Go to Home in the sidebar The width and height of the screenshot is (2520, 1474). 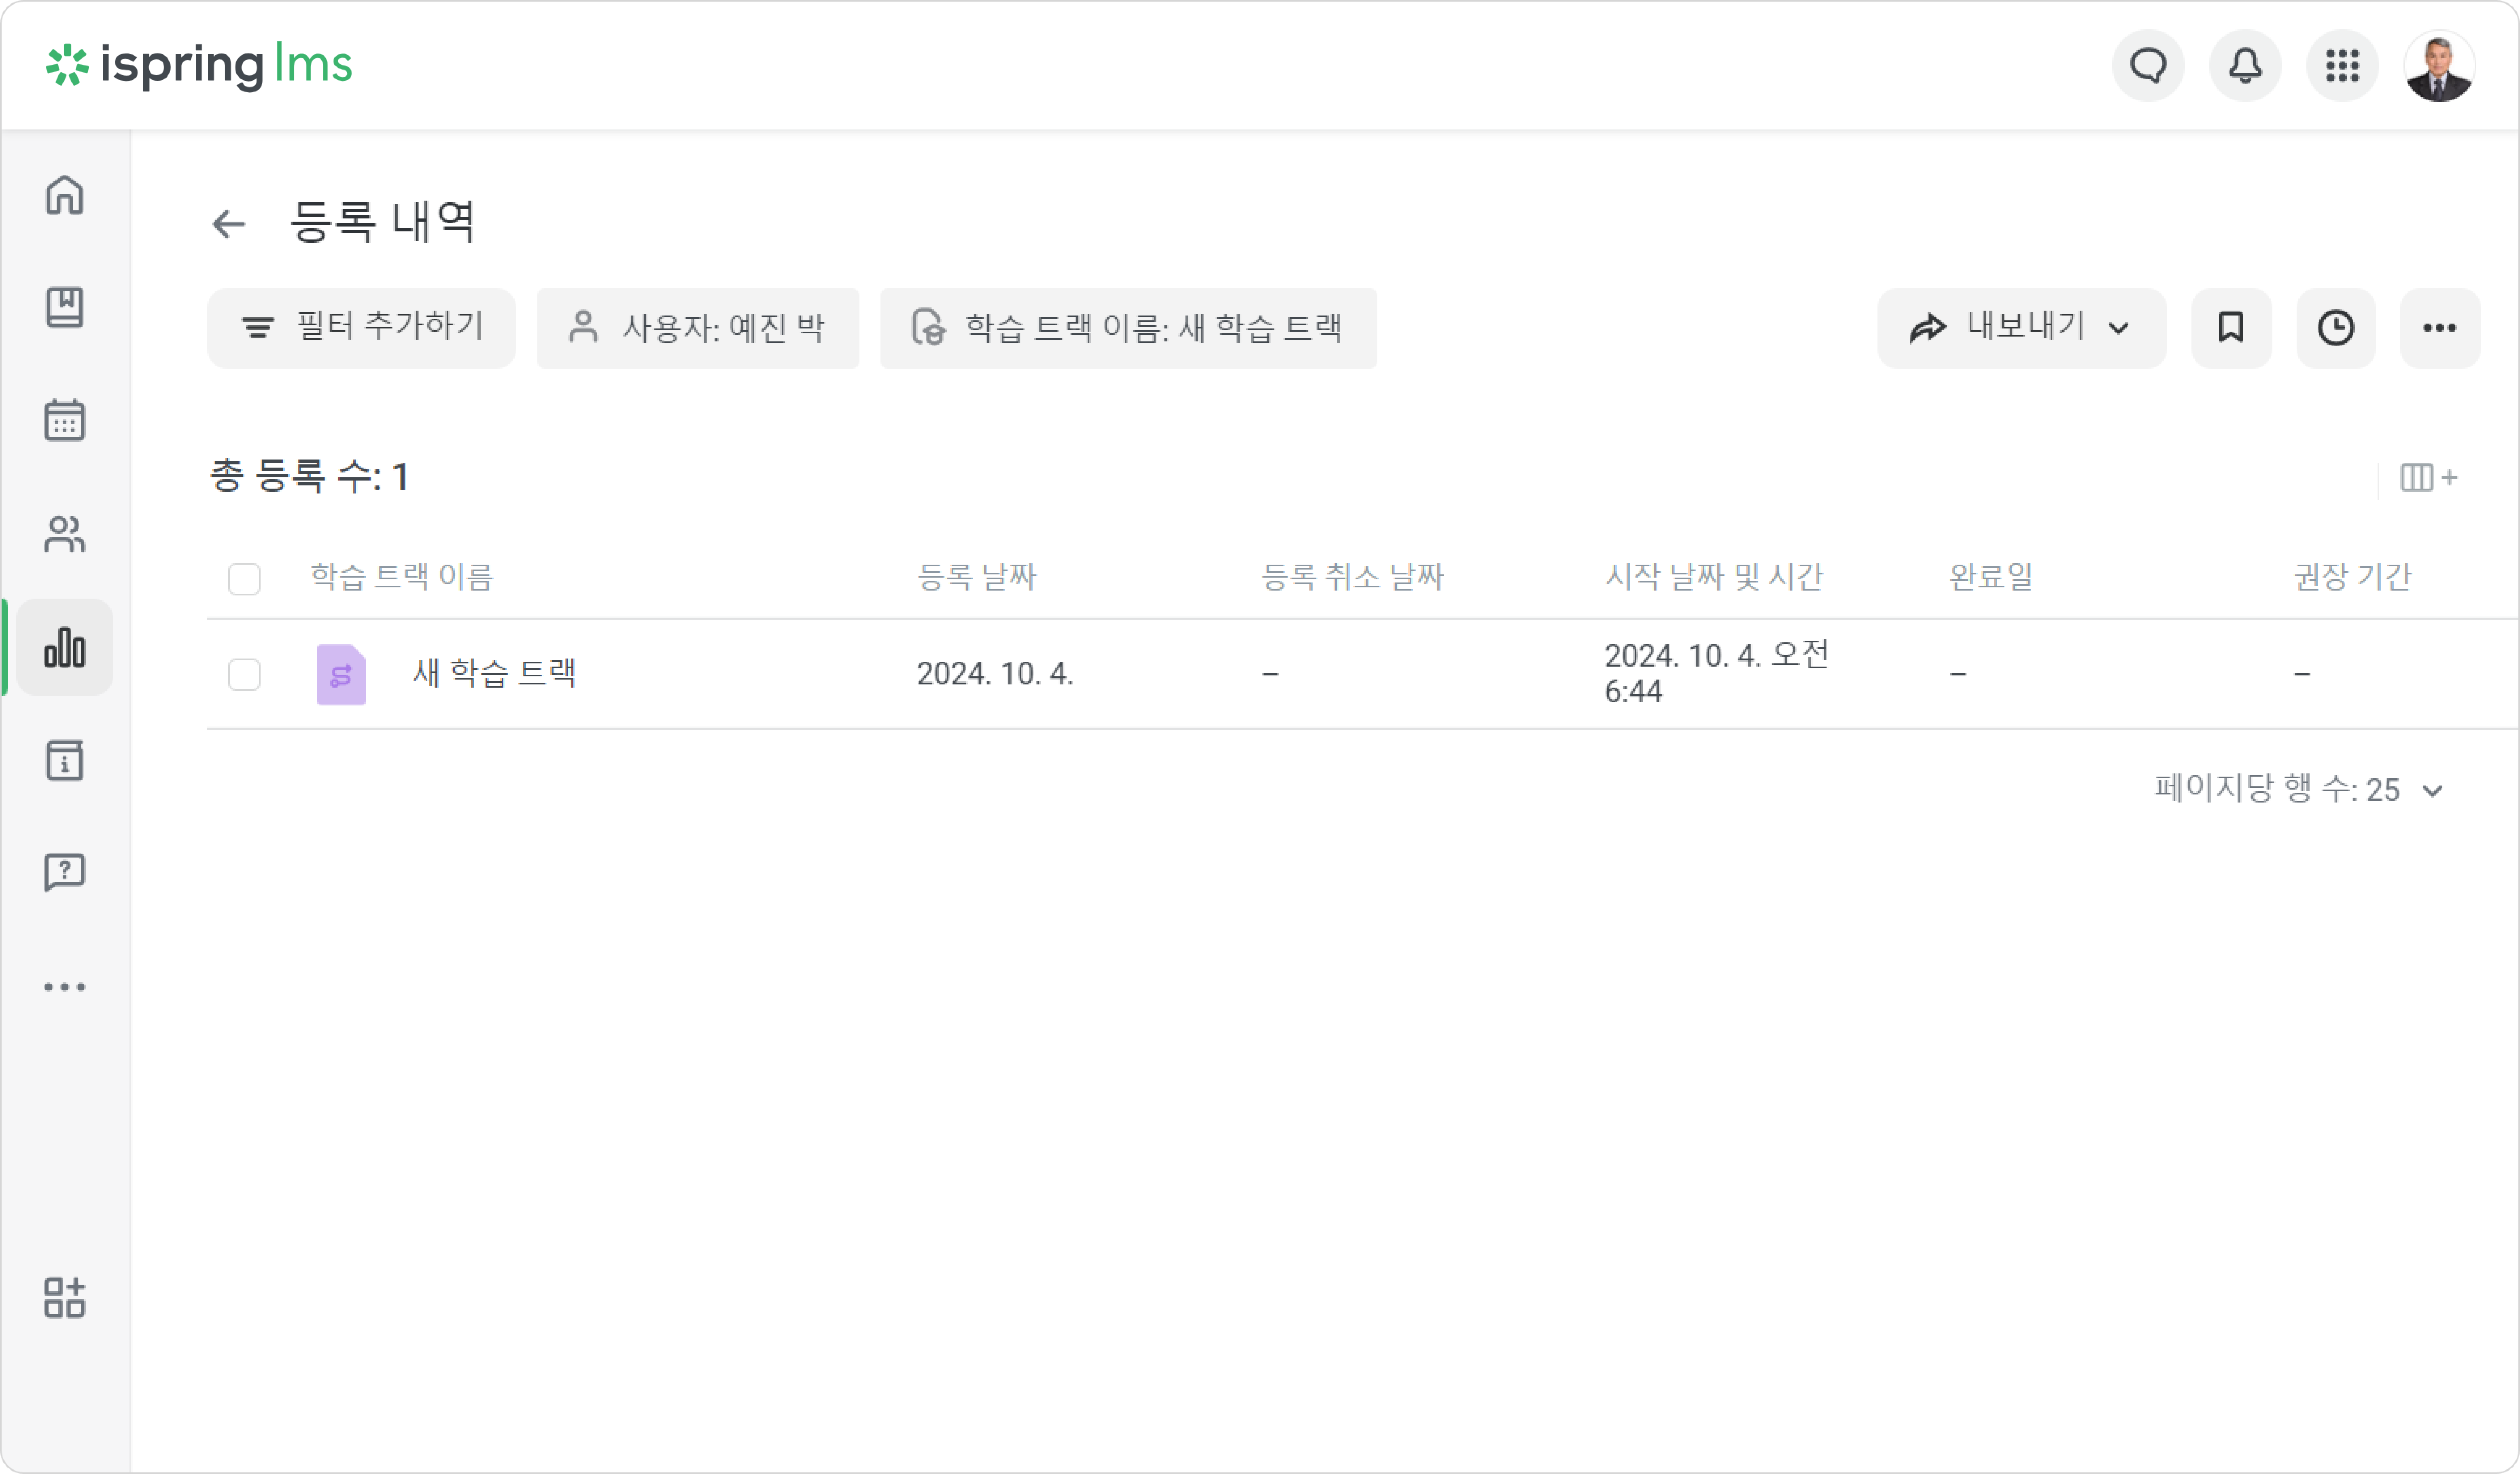point(65,195)
